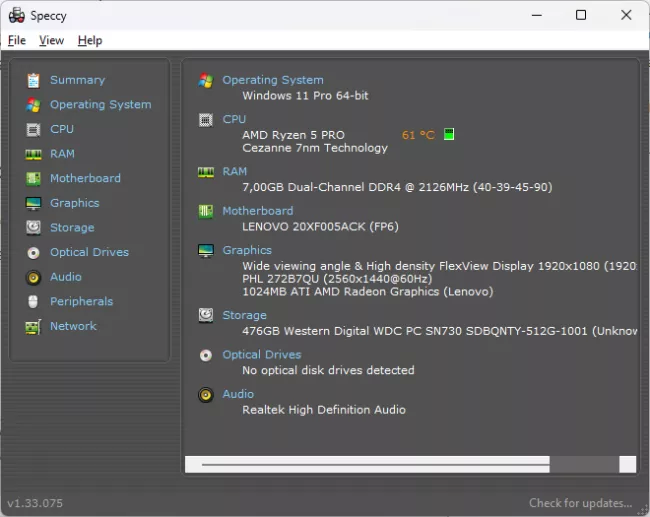The width and height of the screenshot is (650, 517).
Task: Select Graphics label in the sidebar list
Action: click(x=75, y=203)
